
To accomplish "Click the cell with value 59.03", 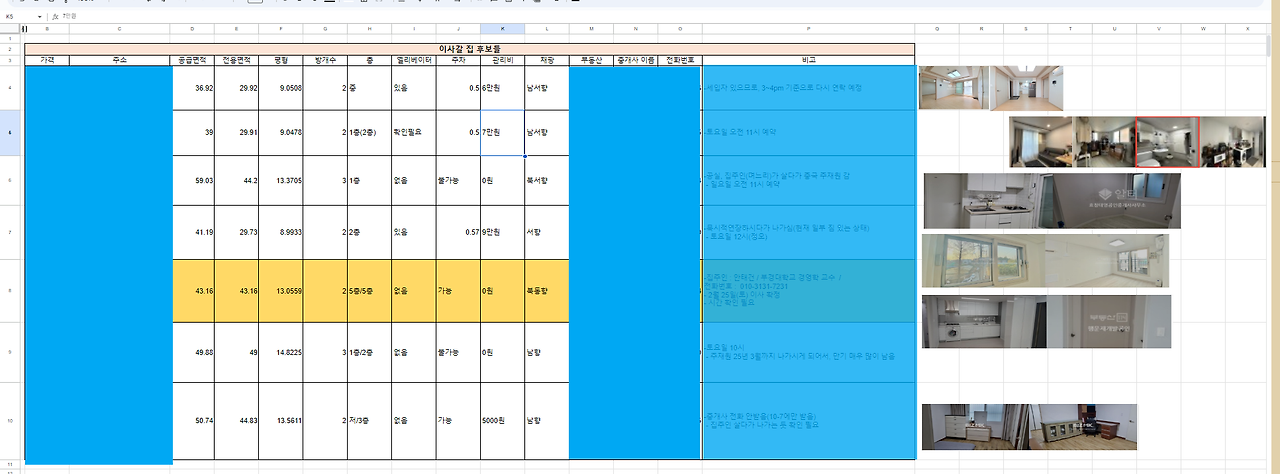I will point(192,180).
